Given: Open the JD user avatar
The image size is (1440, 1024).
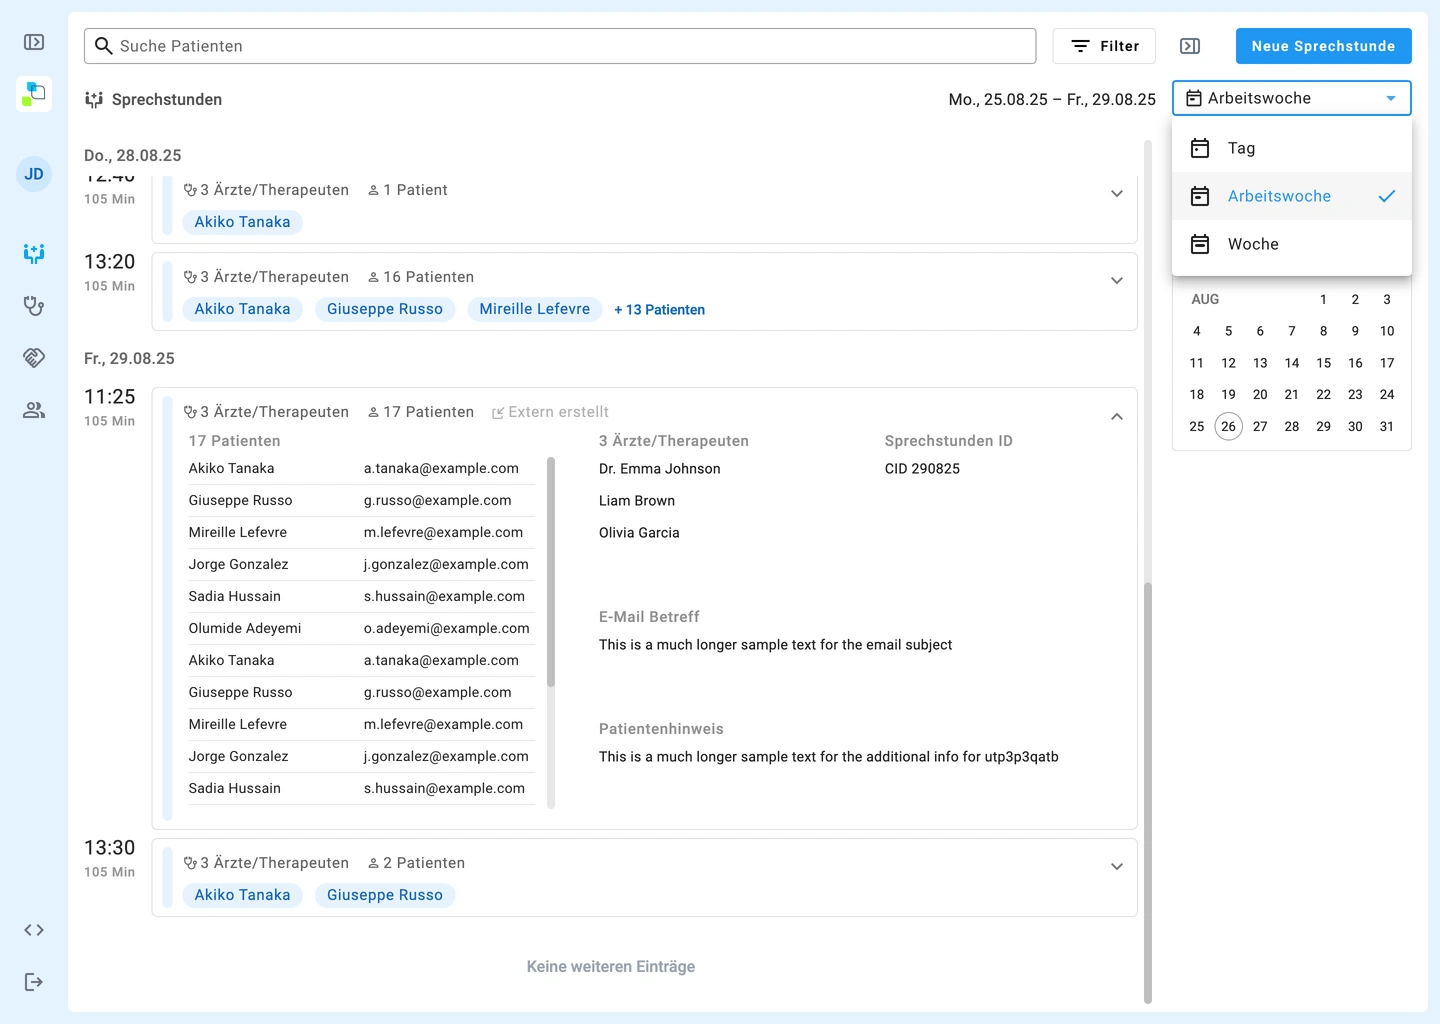Looking at the screenshot, I should (x=34, y=174).
